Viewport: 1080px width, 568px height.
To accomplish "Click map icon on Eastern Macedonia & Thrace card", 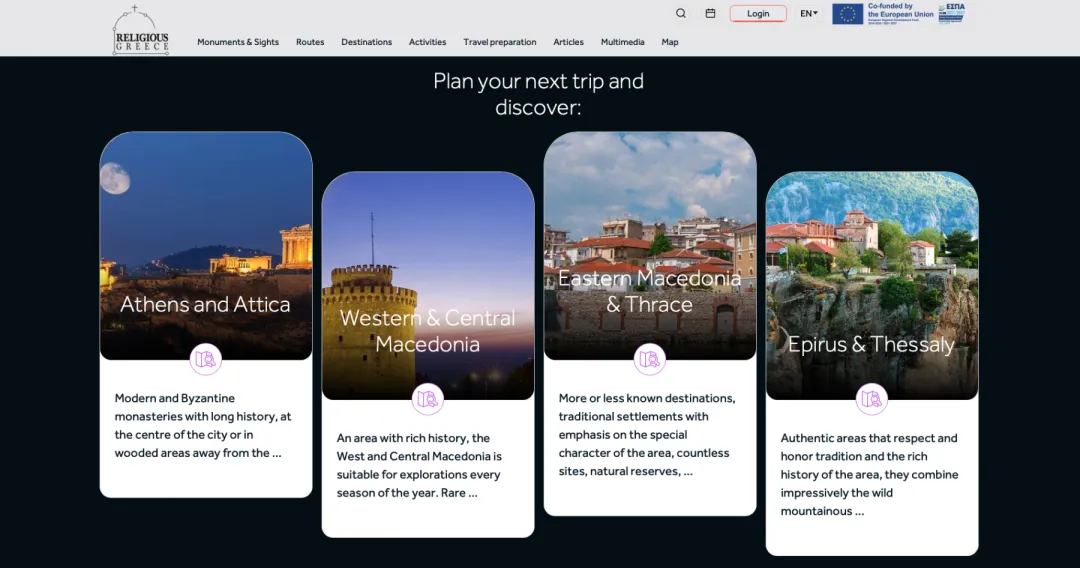I will 650,359.
